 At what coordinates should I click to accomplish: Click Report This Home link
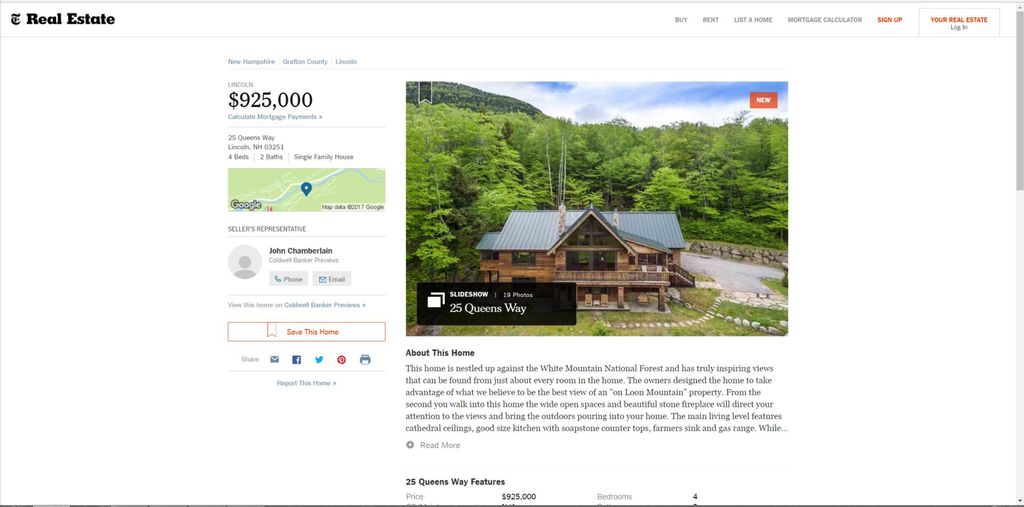(306, 383)
